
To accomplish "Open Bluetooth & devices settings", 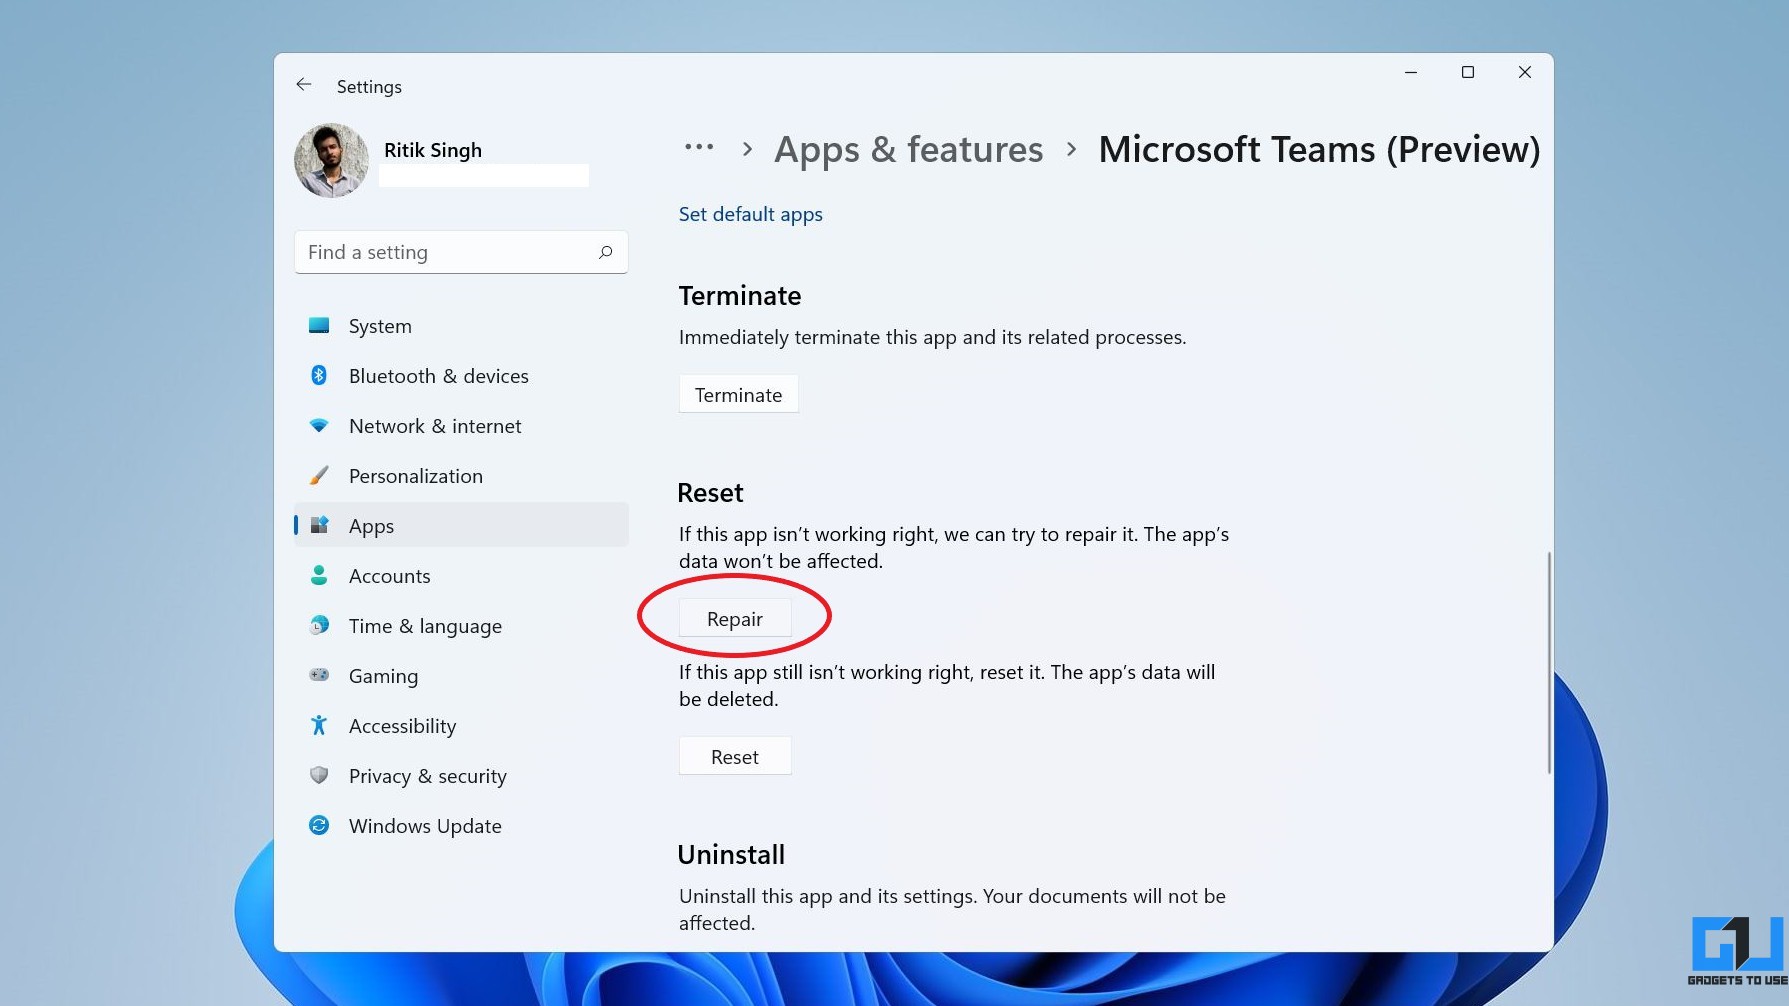I will (x=318, y=375).
